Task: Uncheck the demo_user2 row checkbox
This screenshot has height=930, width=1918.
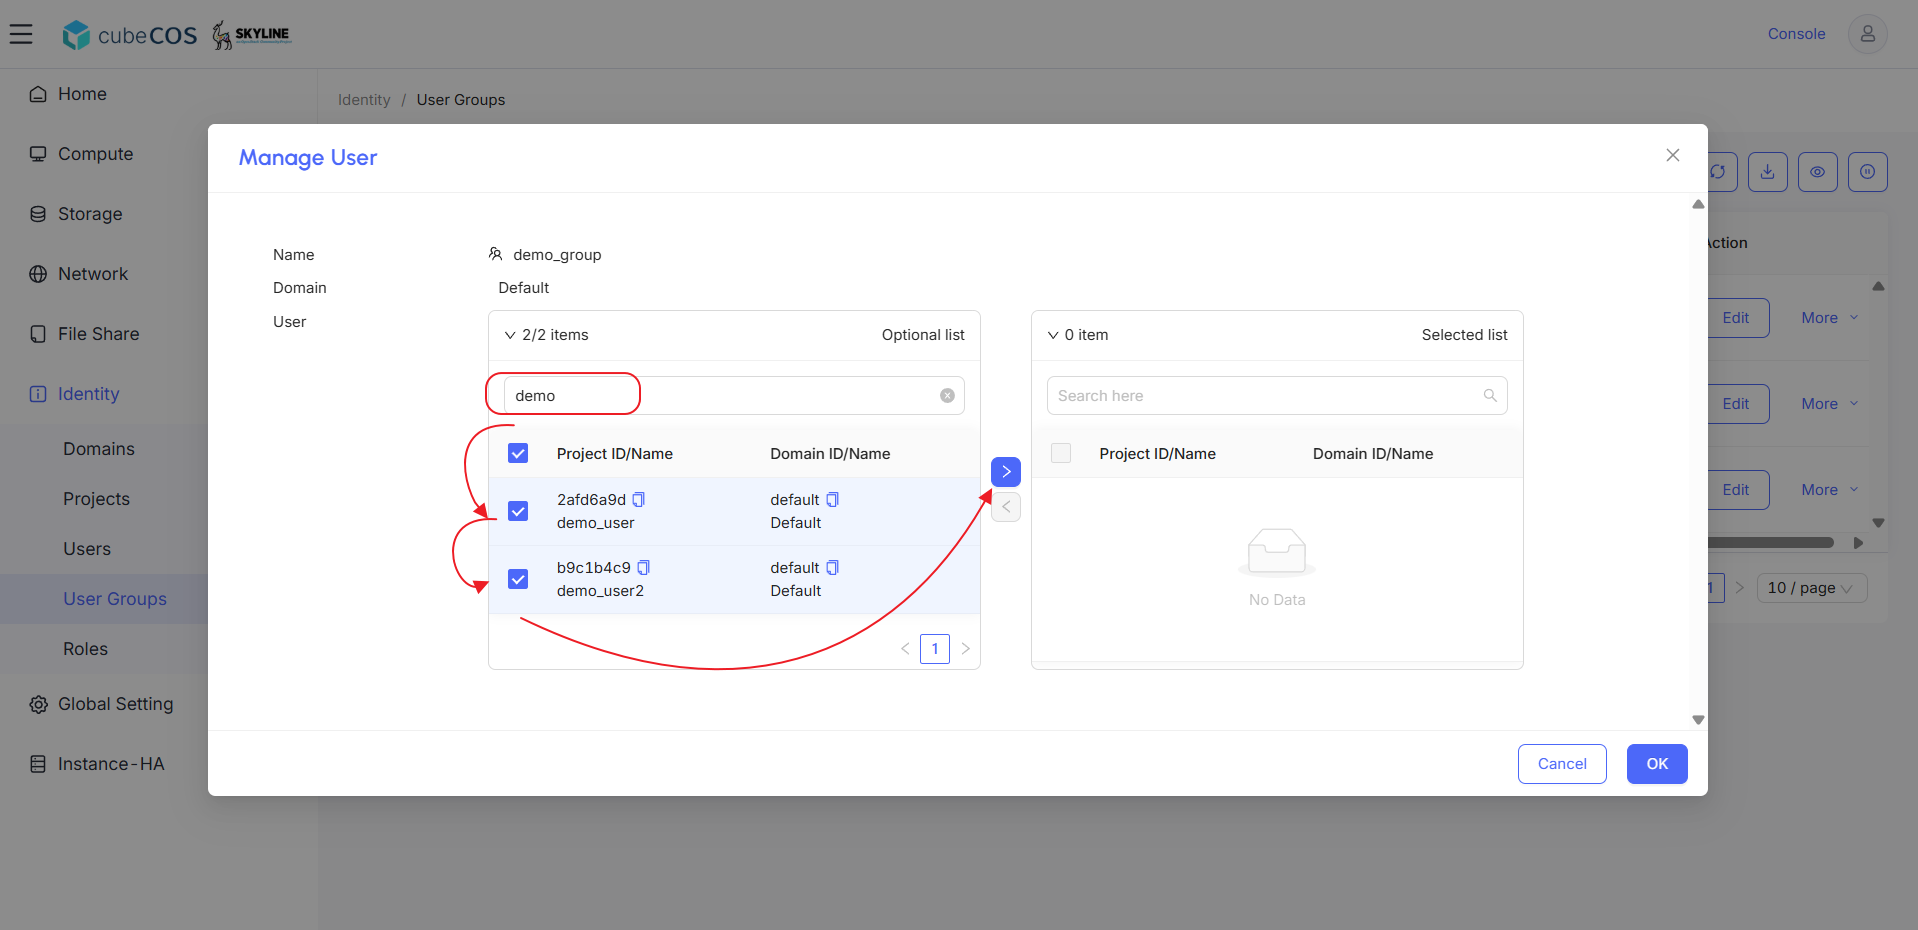Action: tap(518, 579)
